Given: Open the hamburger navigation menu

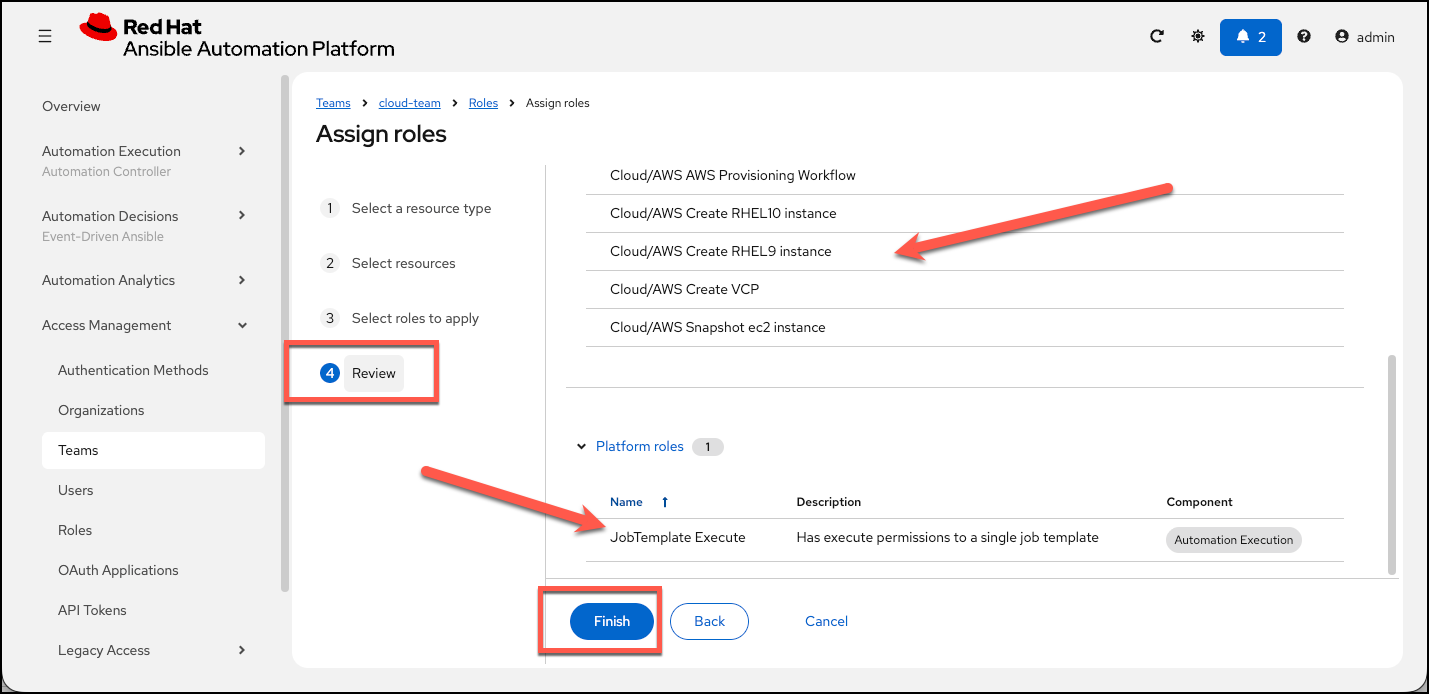Looking at the screenshot, I should point(45,36).
